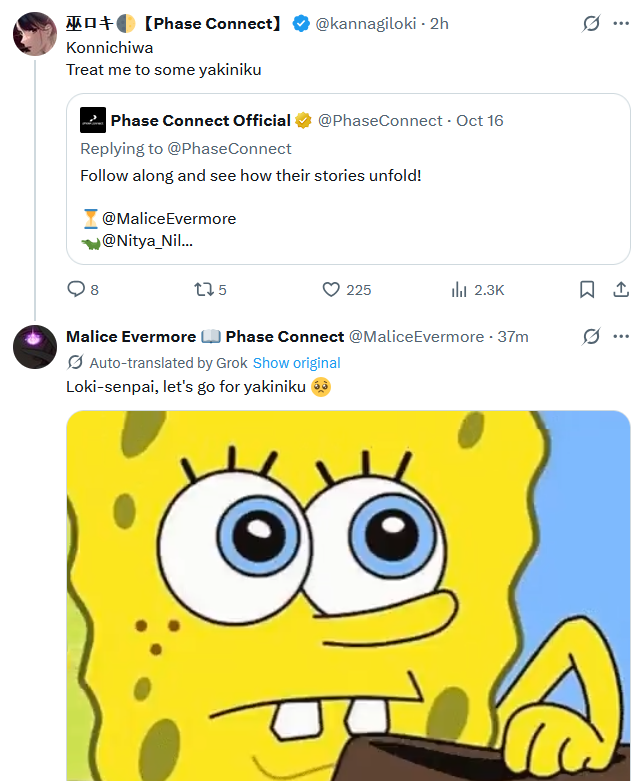Open more options for kannagiloki's tweet

620,23
